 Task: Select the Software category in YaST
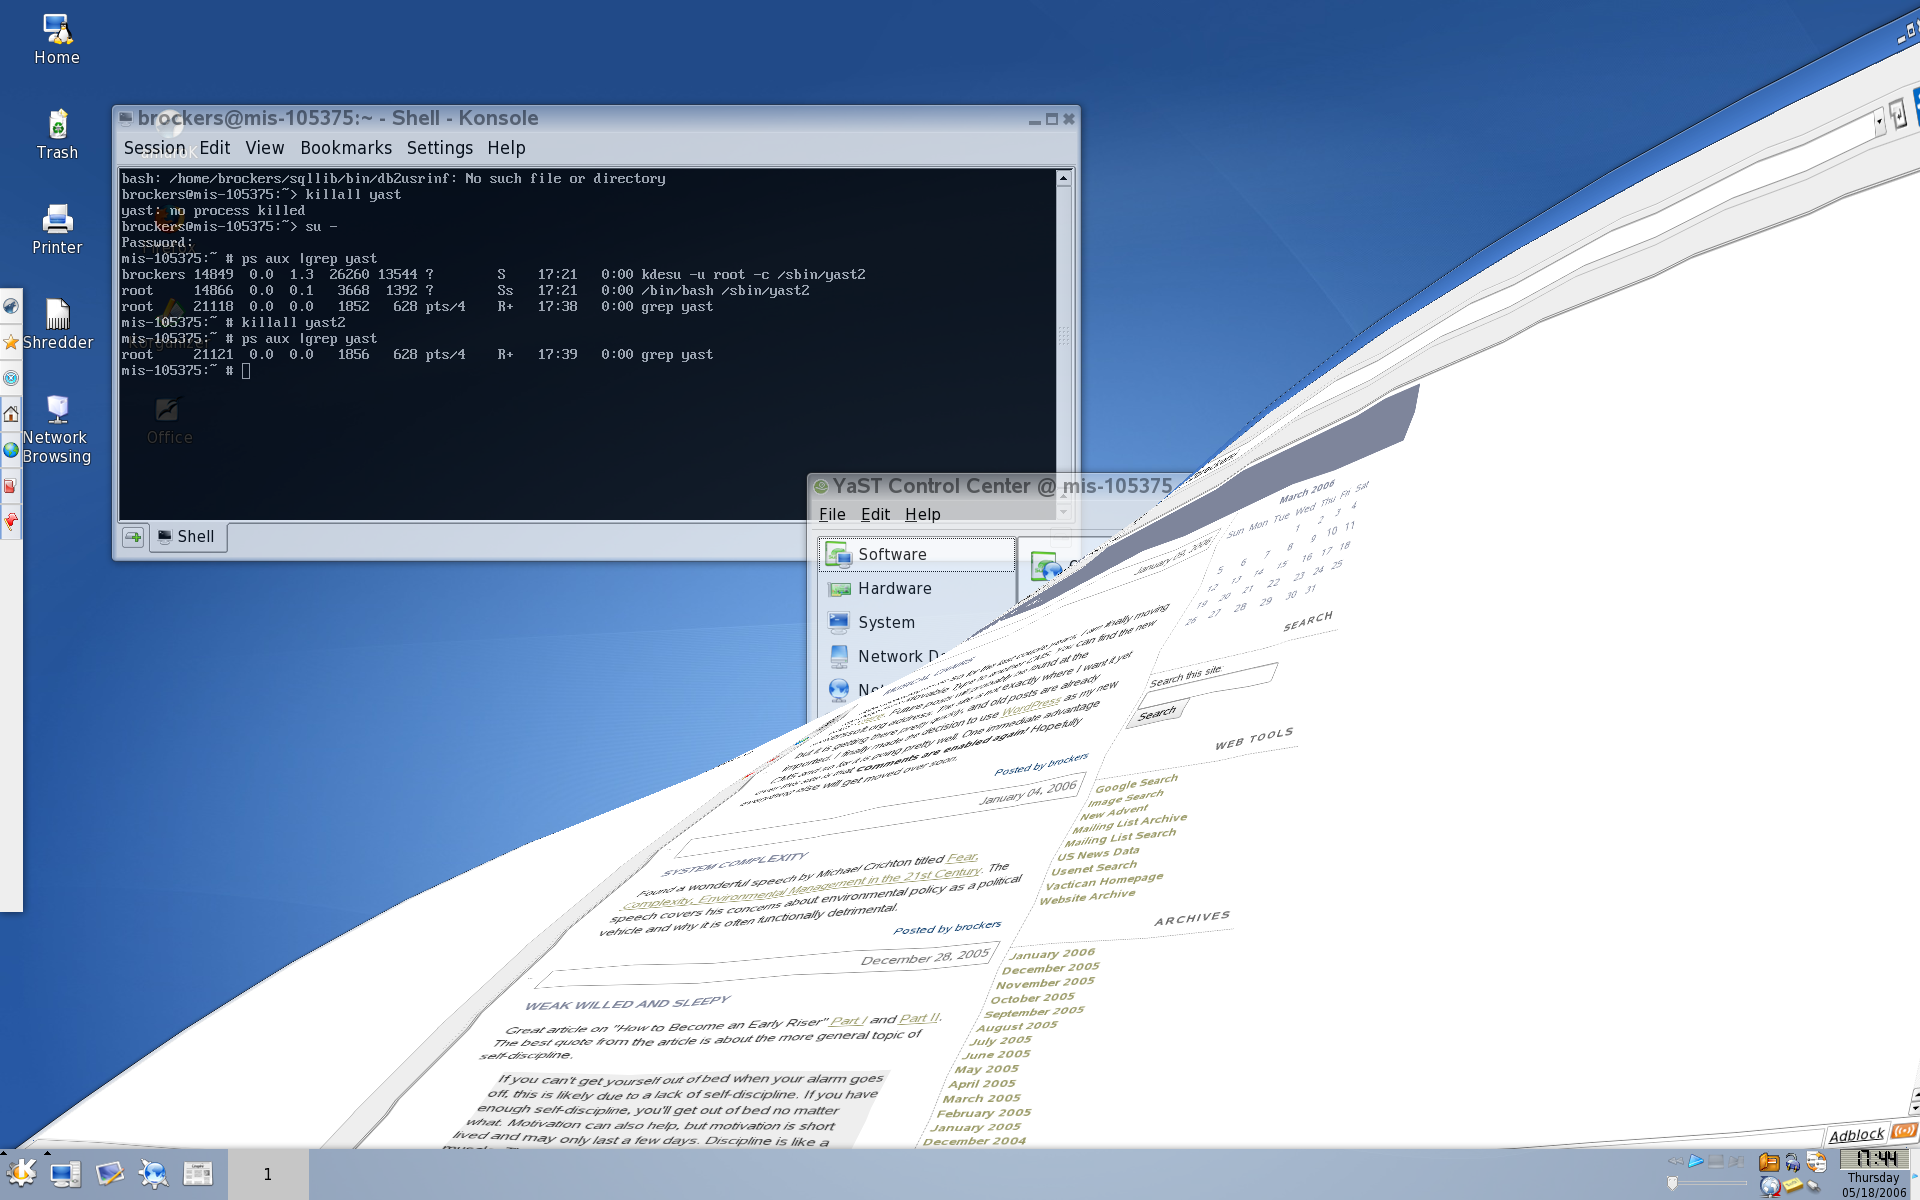pyautogui.click(x=917, y=554)
